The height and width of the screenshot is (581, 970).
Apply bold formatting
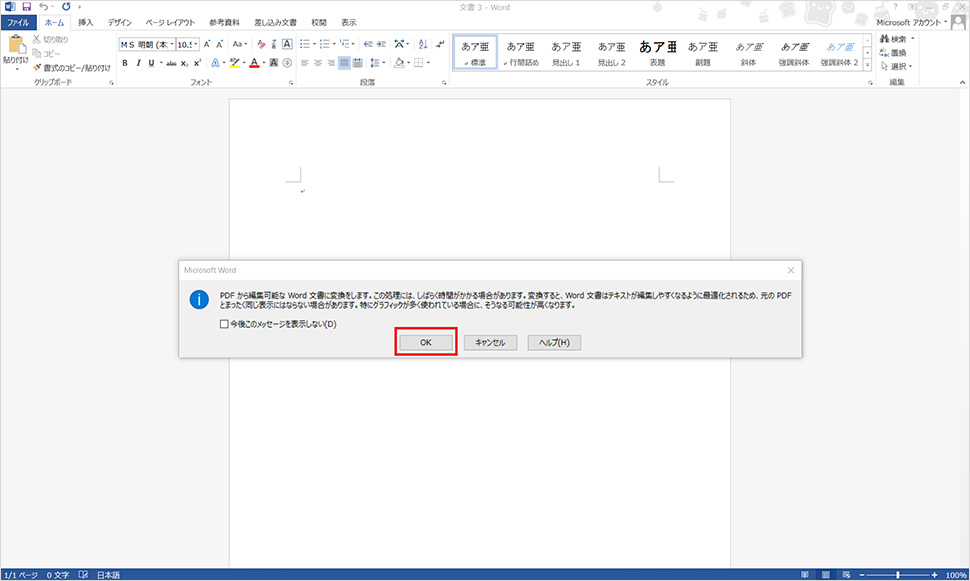pyautogui.click(x=125, y=63)
